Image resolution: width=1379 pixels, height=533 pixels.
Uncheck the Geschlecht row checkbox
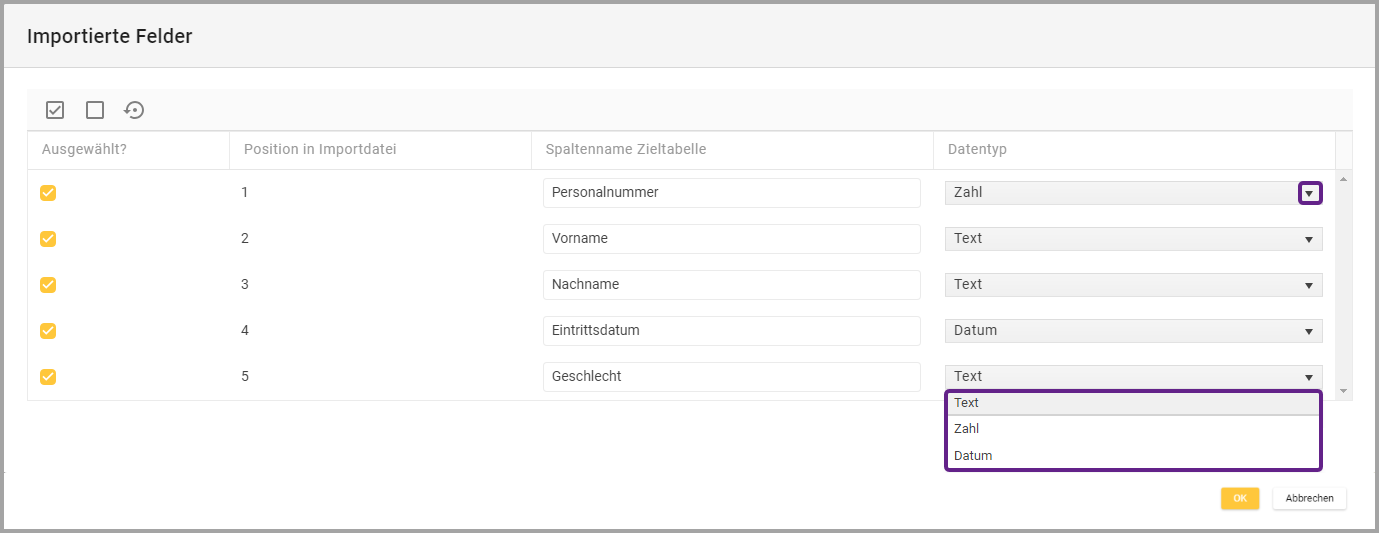[x=48, y=377]
